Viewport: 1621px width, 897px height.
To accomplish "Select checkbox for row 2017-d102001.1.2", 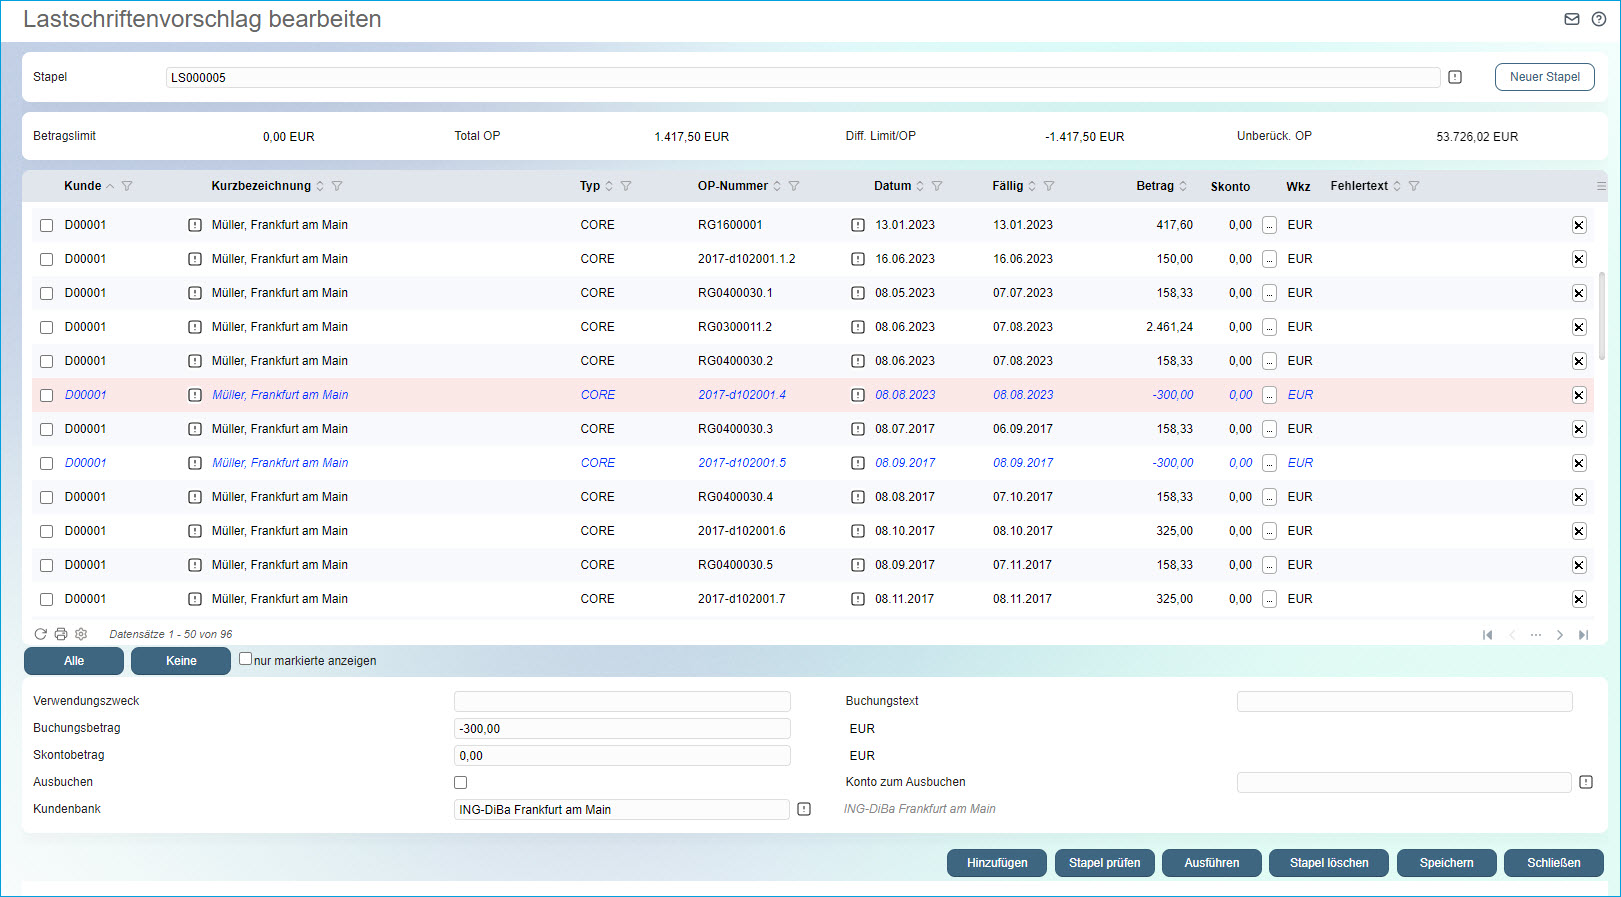I will (46, 259).
